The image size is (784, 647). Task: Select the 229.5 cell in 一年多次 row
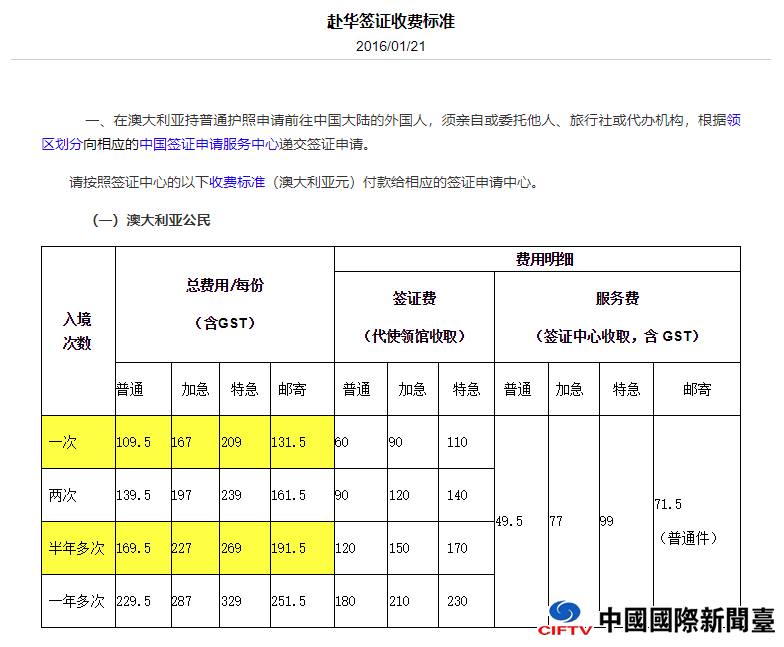[x=144, y=601]
